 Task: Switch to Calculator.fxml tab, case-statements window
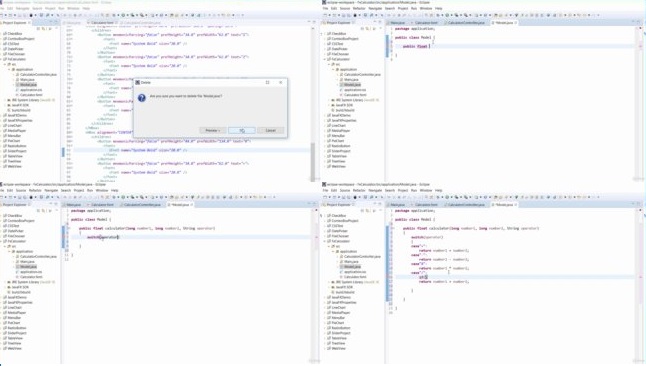pos(426,205)
